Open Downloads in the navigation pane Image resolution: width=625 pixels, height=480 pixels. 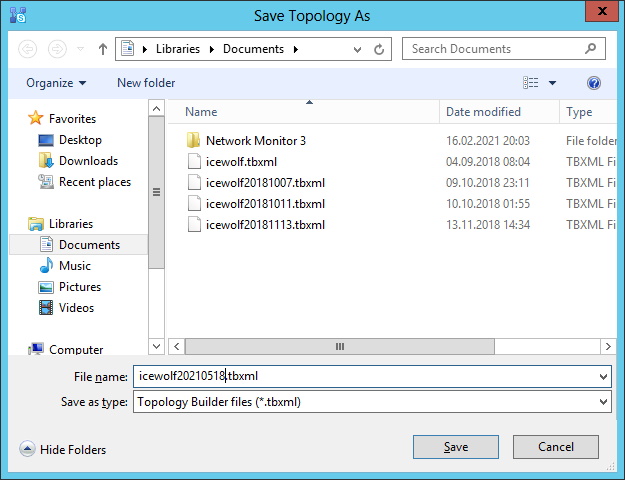point(88,161)
